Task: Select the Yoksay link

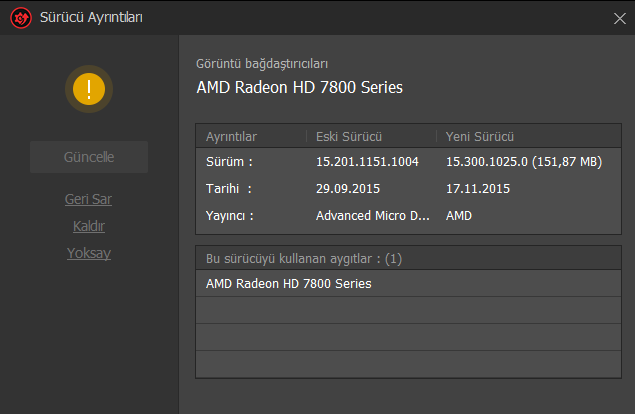Action: (89, 253)
